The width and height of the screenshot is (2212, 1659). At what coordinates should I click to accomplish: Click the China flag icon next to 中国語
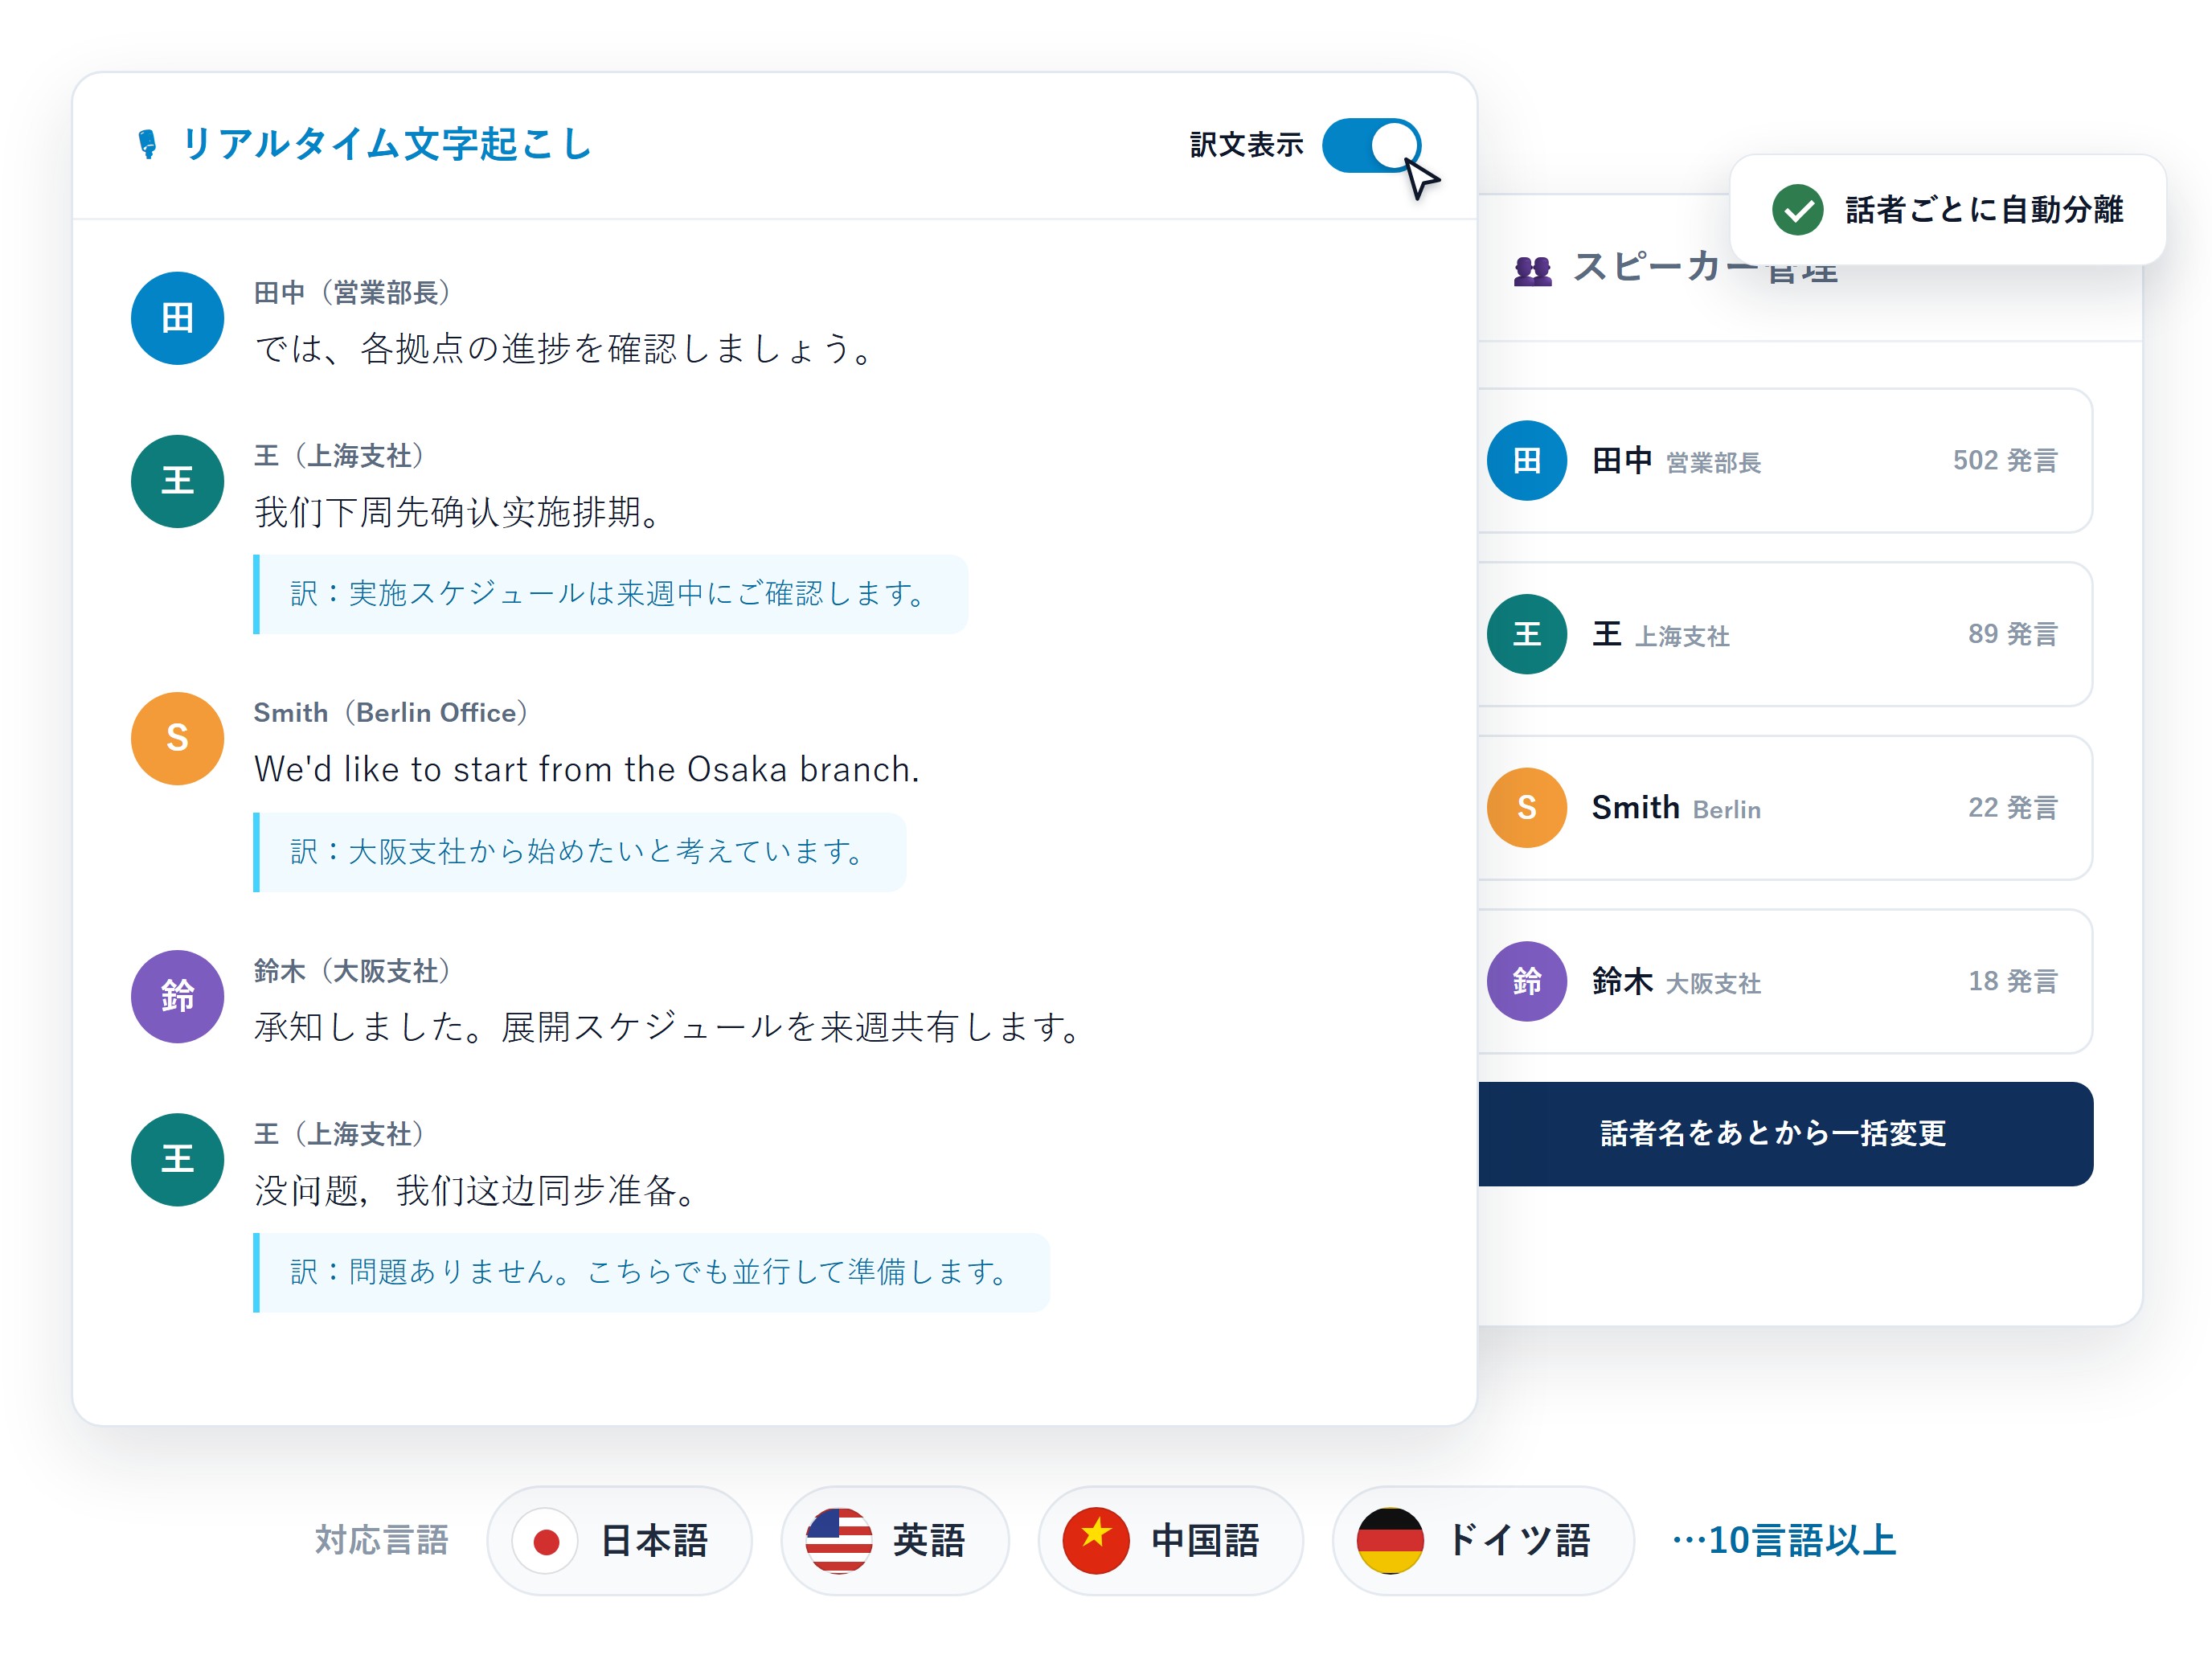tap(1096, 1541)
